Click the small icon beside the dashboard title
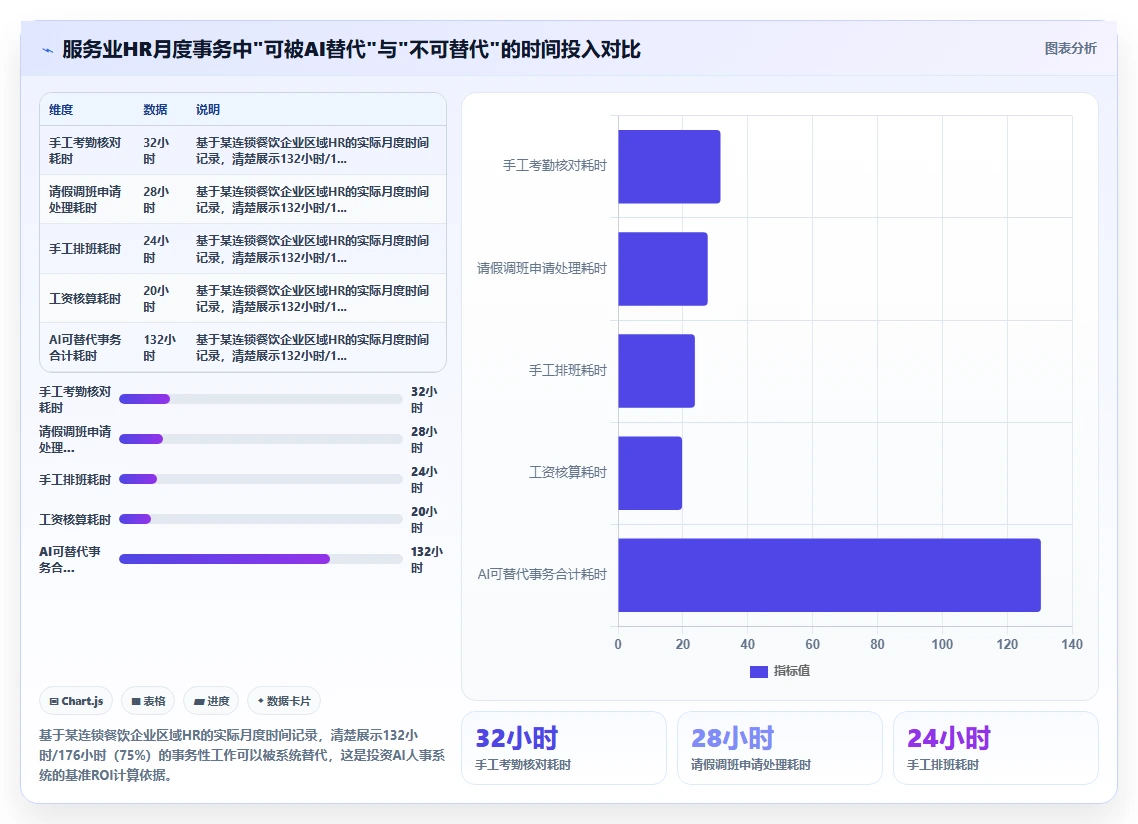The height and width of the screenshot is (824, 1138). click(47, 50)
